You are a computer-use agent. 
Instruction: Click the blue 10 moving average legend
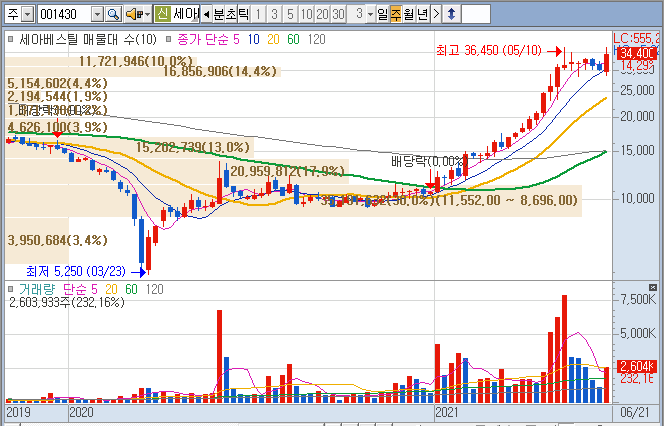click(x=253, y=39)
